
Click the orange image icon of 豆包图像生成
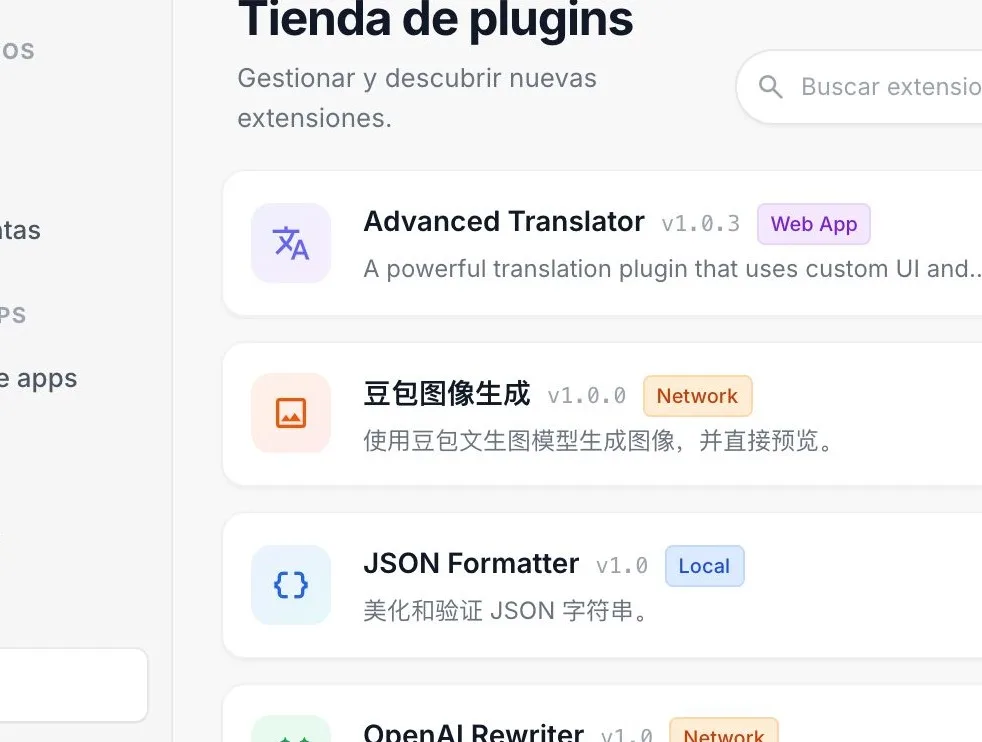pyautogui.click(x=291, y=413)
